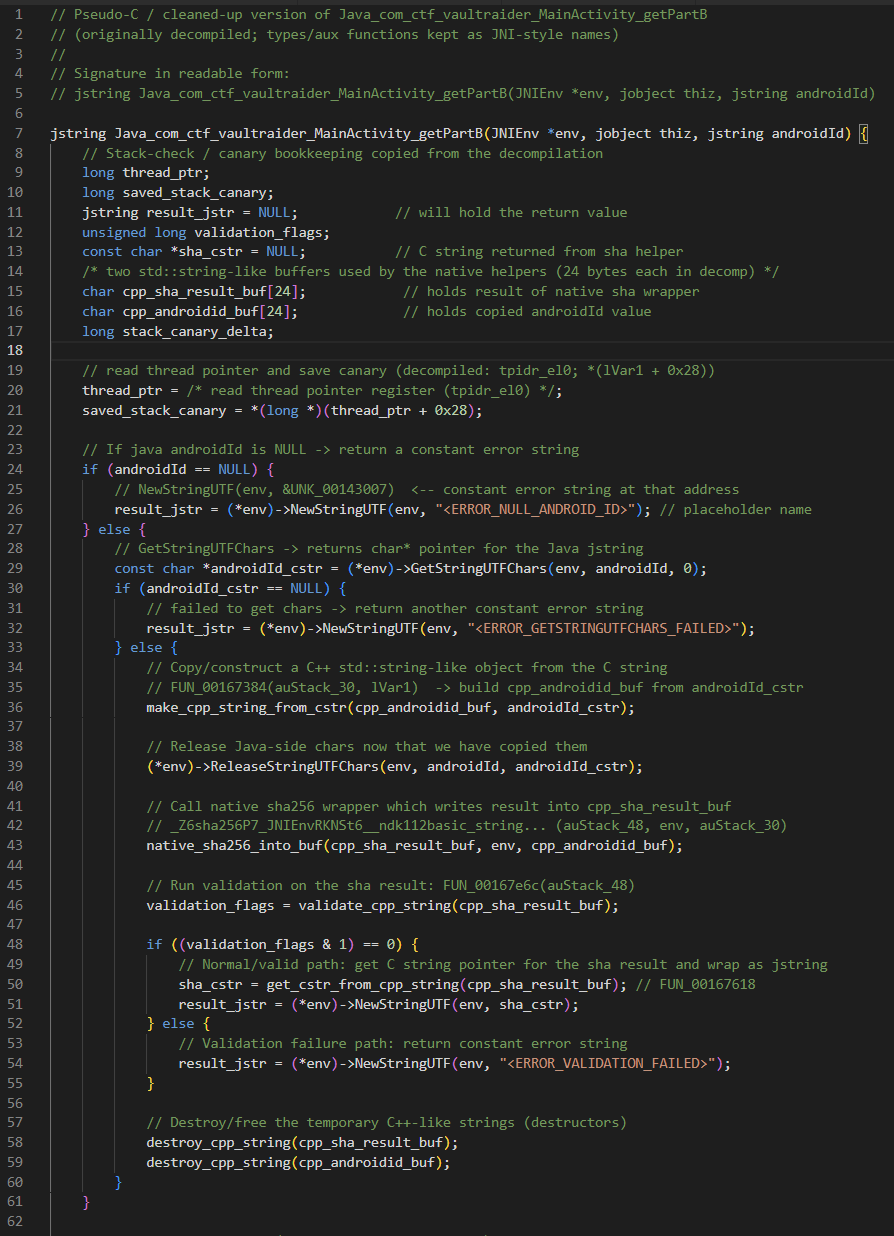Click the else keyword on line 52

click(178, 1023)
